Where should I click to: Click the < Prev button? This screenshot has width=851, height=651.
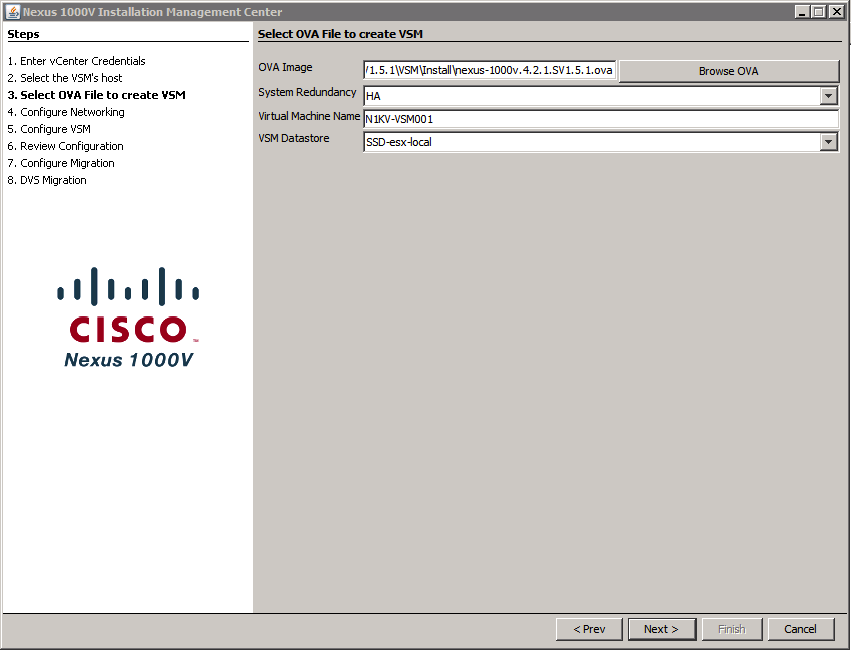(589, 629)
